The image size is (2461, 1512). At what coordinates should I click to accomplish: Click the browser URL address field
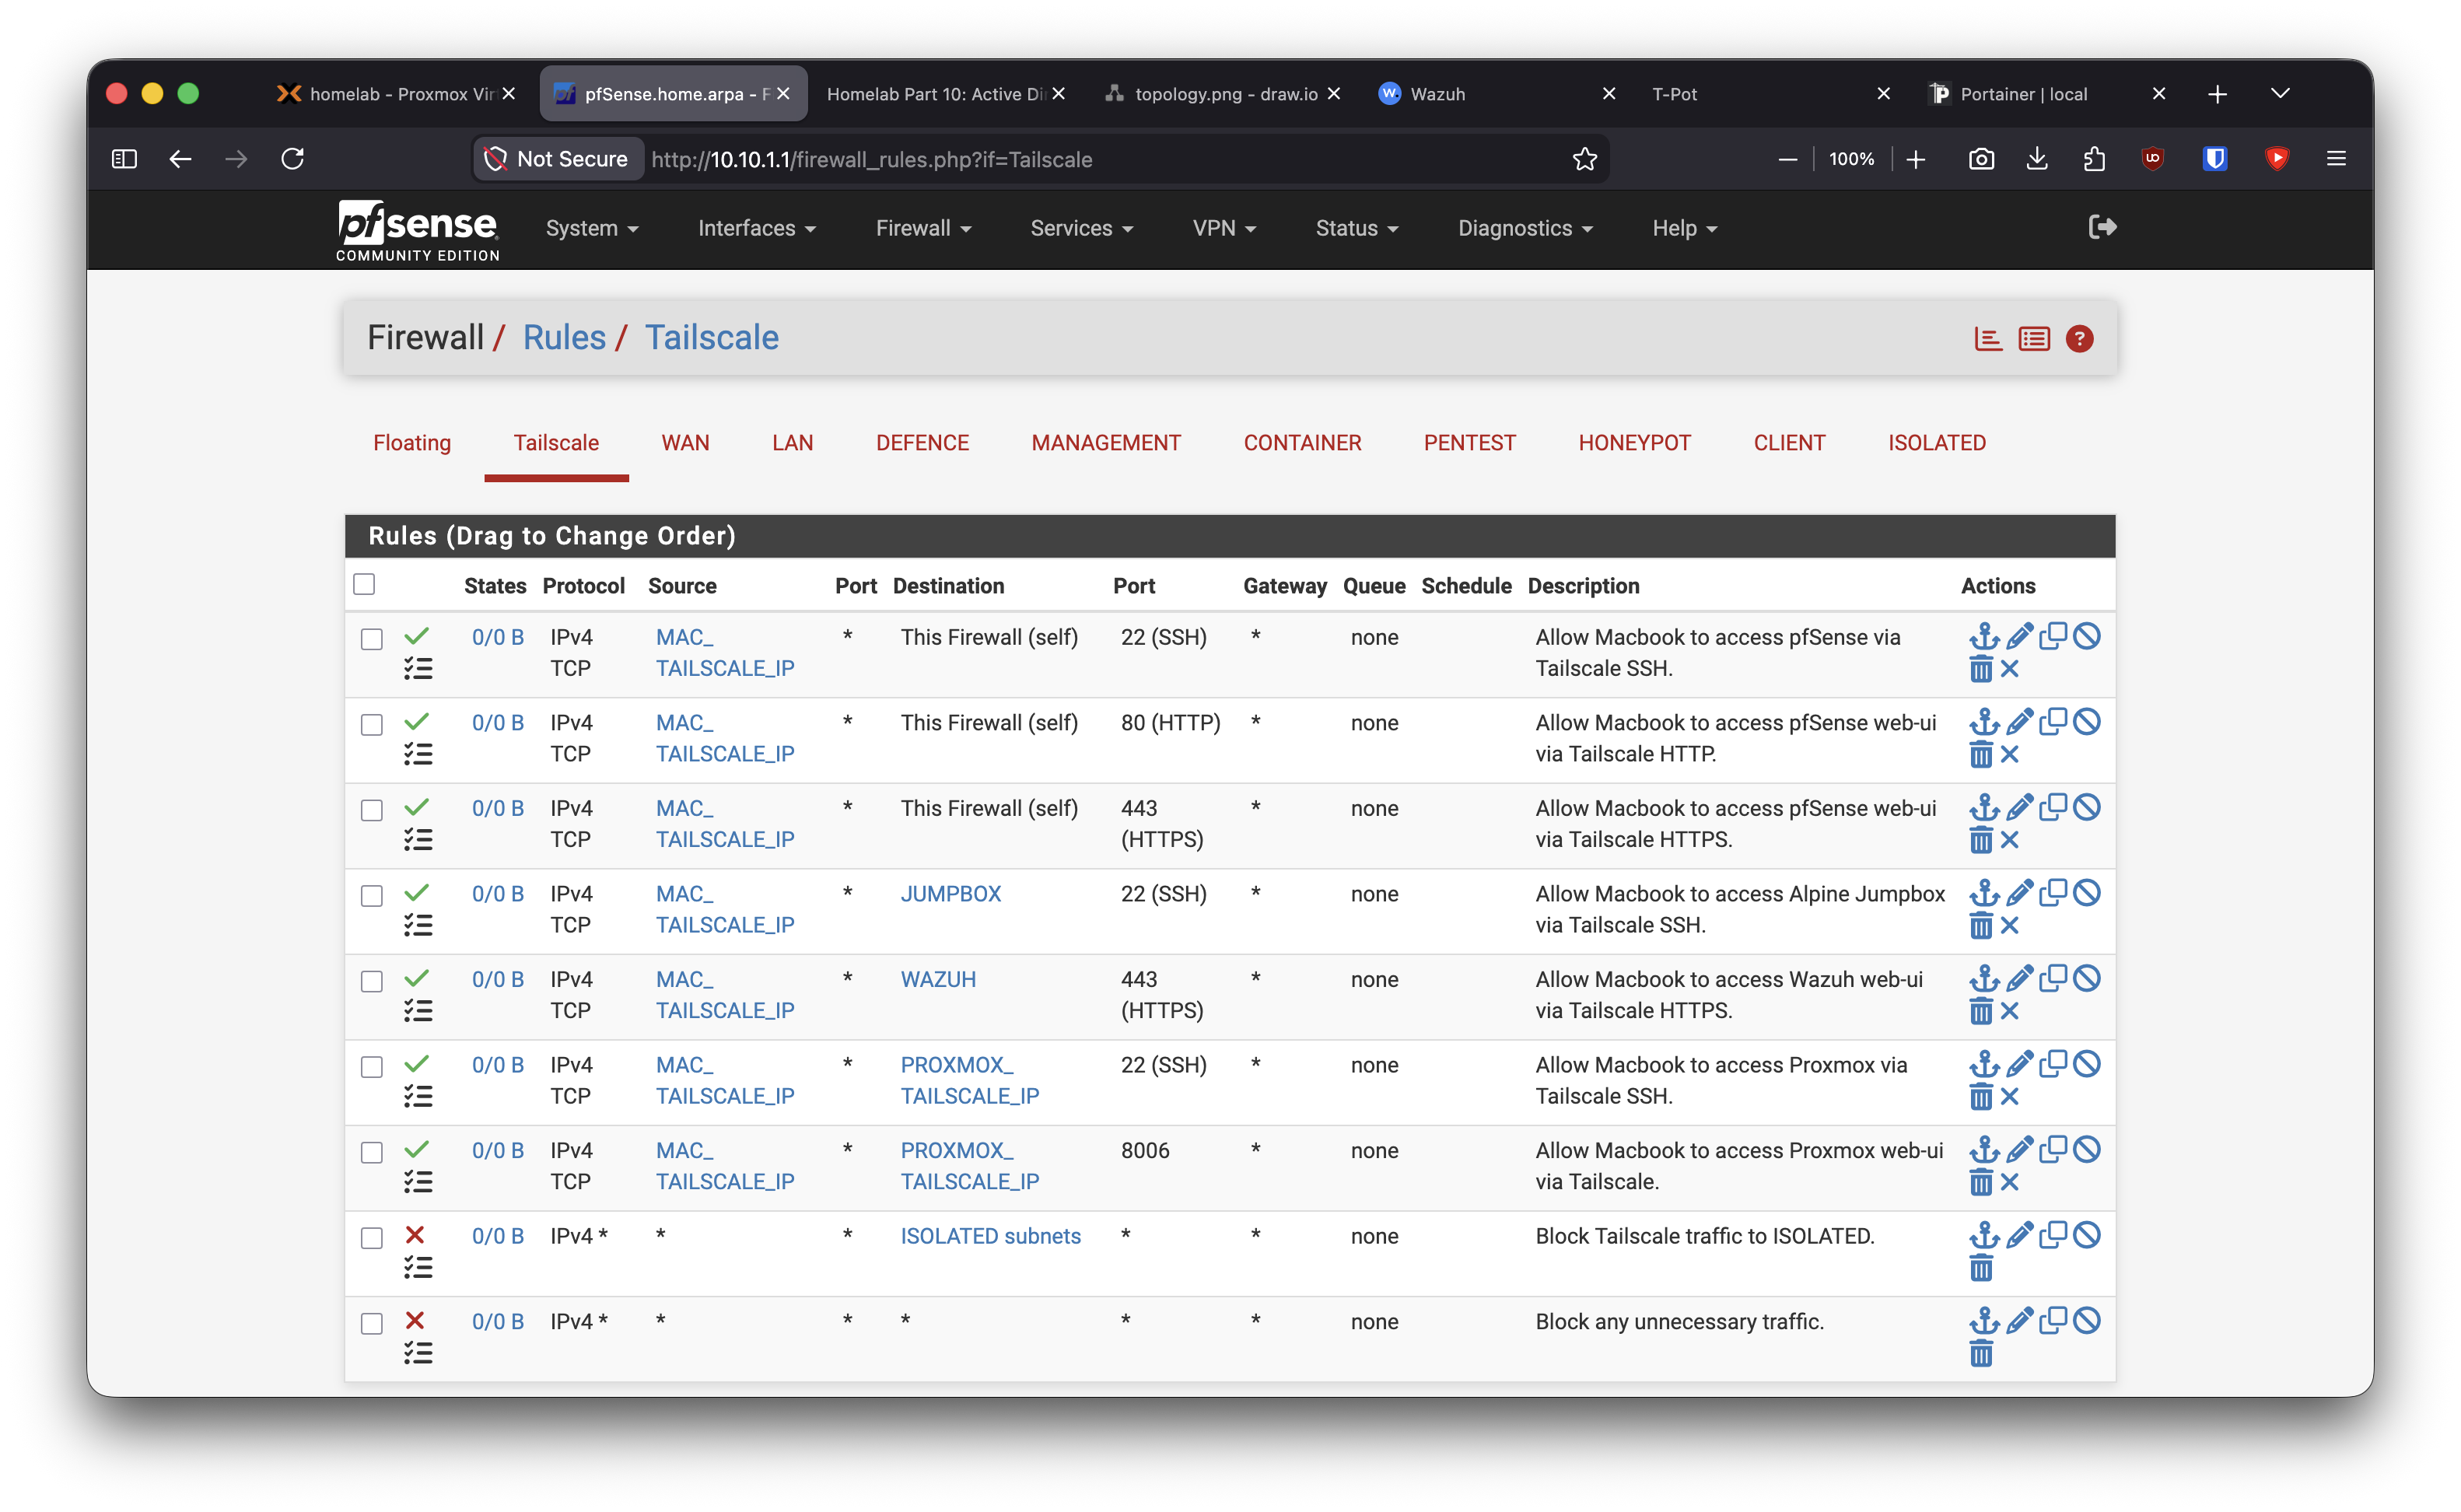(x=1100, y=159)
